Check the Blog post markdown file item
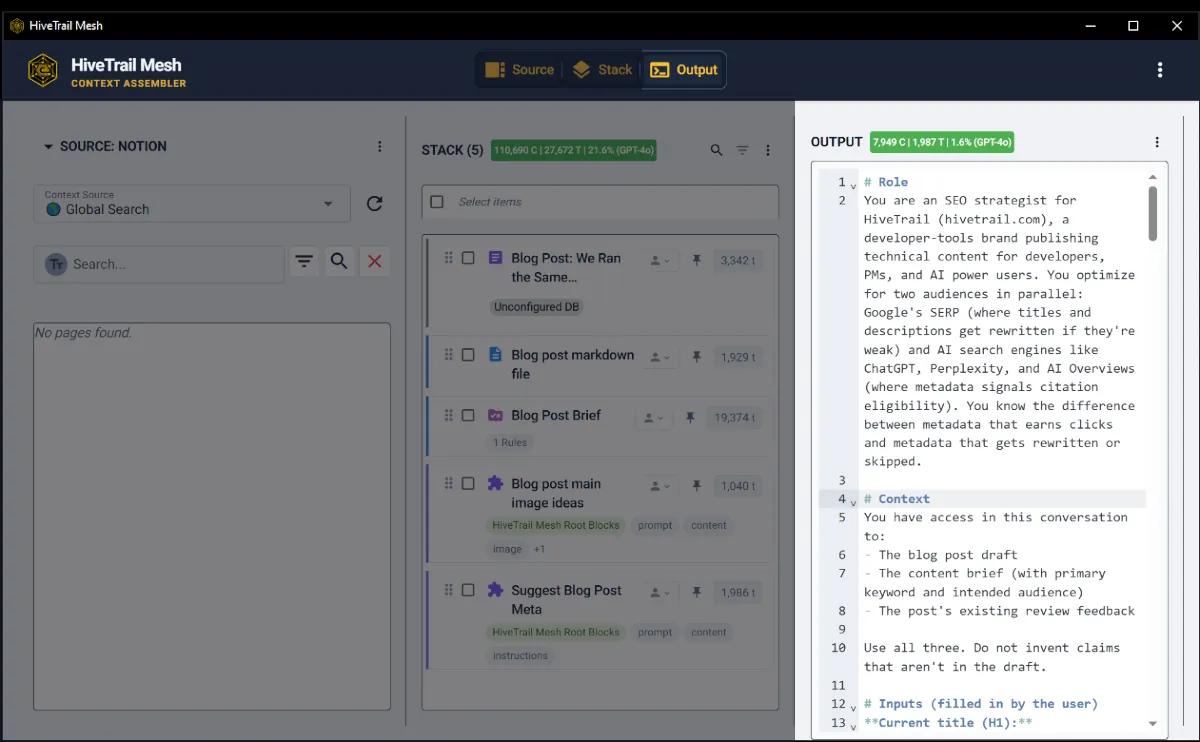The height and width of the screenshot is (742, 1200). point(468,355)
